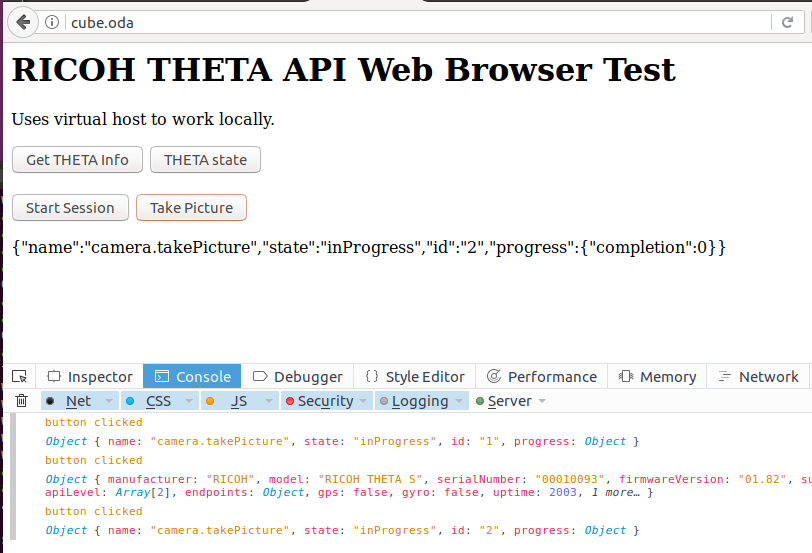Open the Style Editor tab

[x=414, y=376]
